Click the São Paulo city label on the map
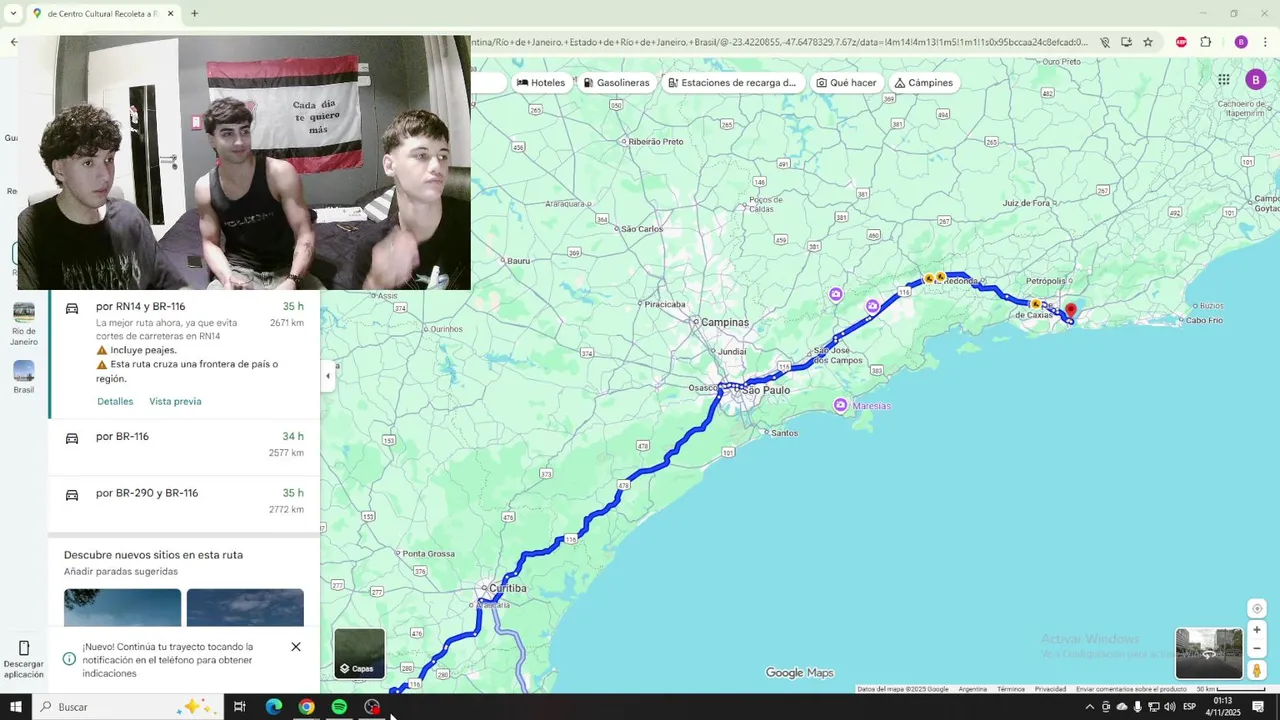Viewport: 1280px width, 720px height. coord(766,390)
